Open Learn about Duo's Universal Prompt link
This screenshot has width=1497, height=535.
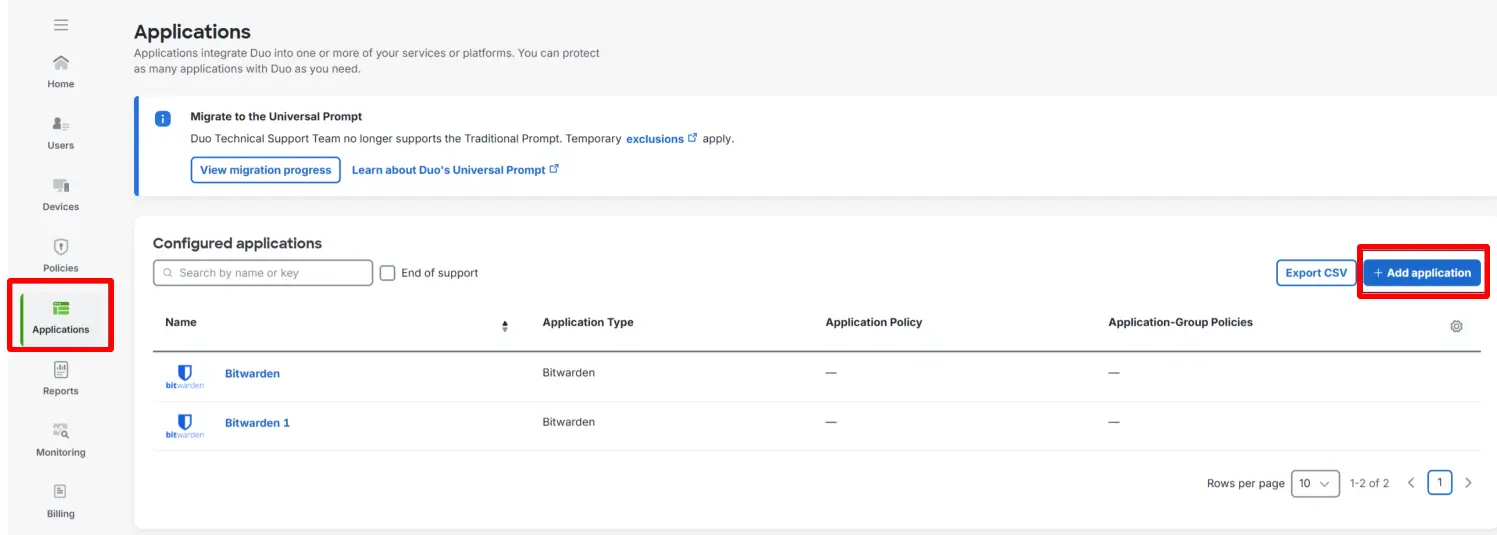tap(455, 170)
